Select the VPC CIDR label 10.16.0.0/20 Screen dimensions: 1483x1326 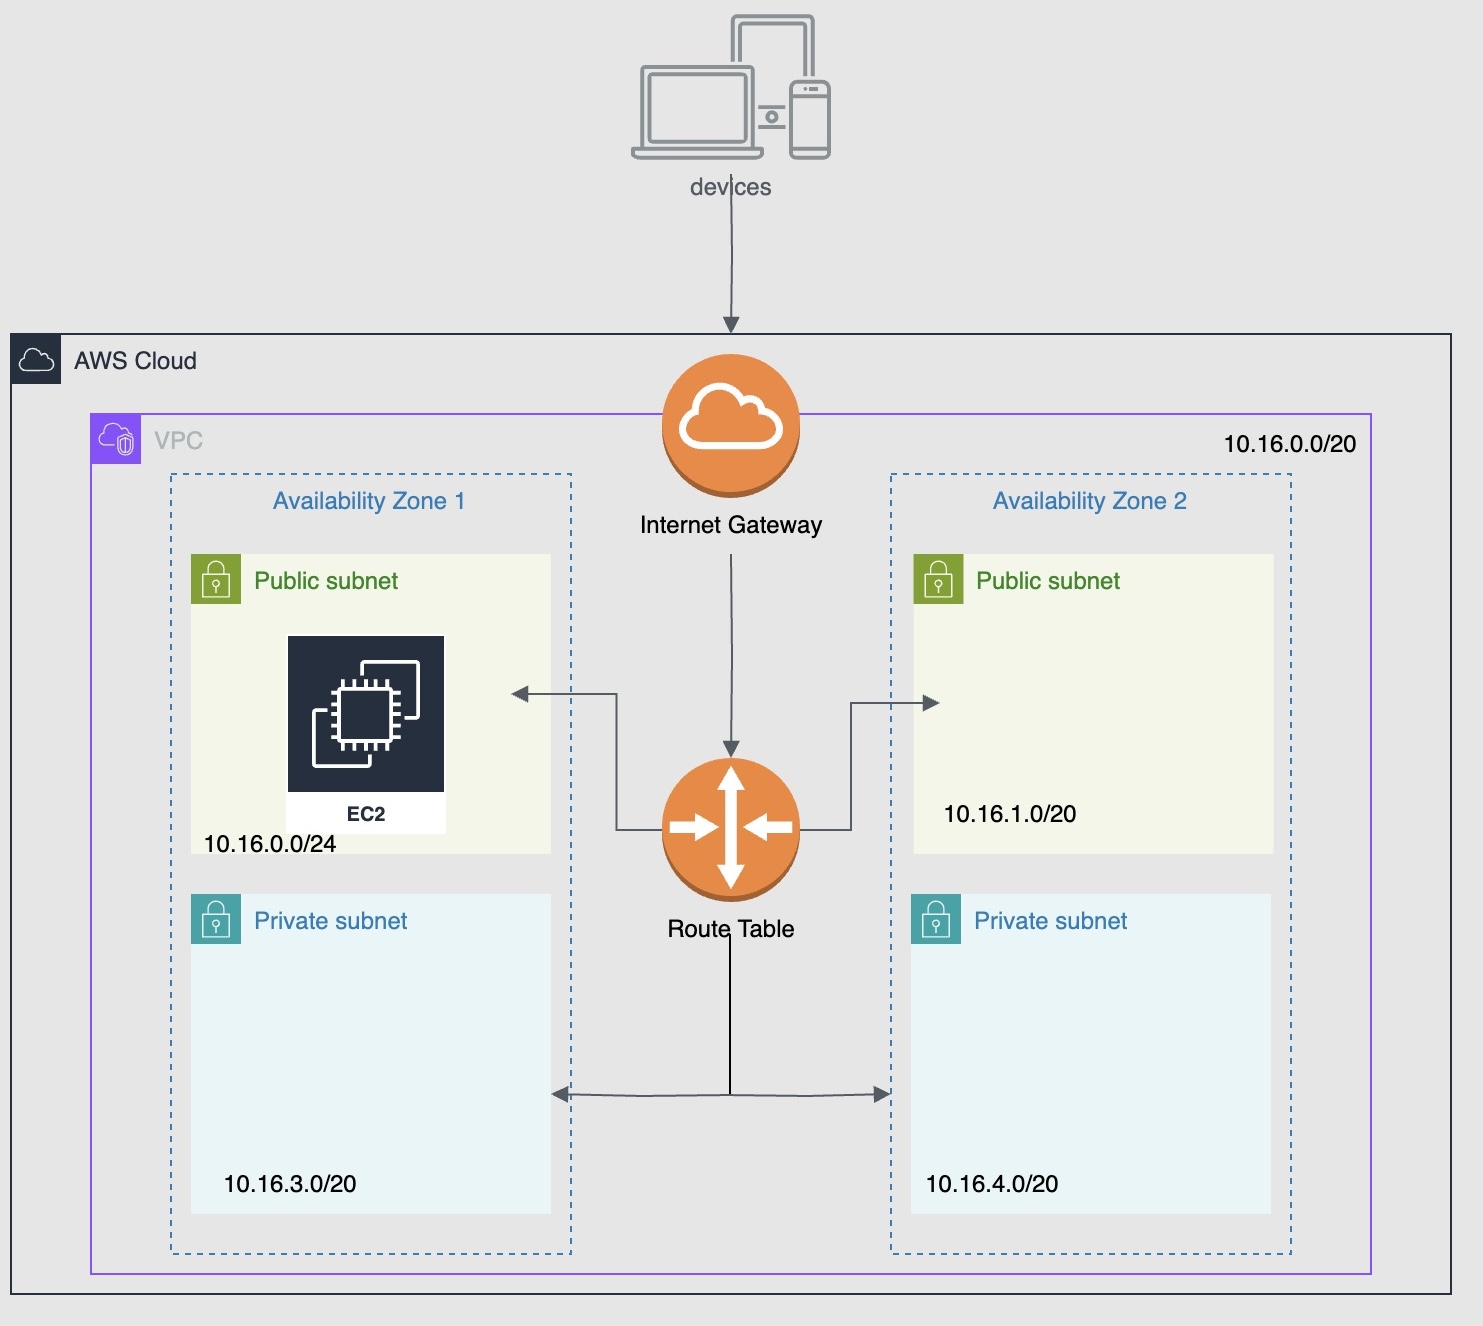click(1289, 444)
